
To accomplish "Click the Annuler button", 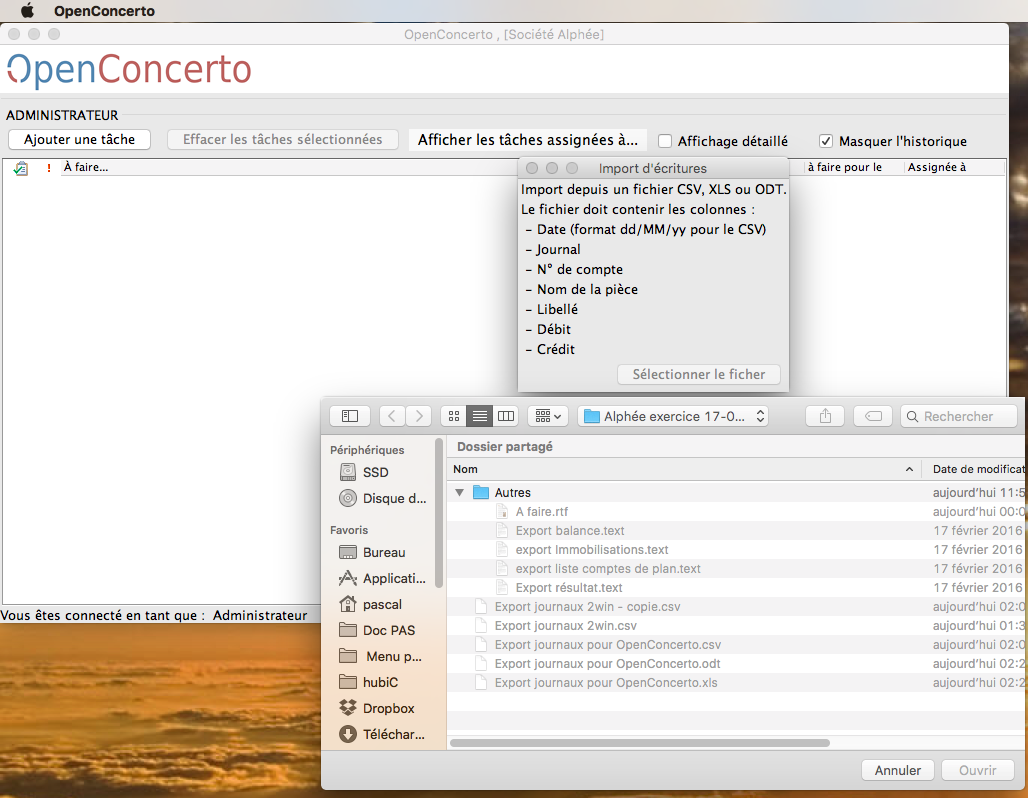I will coord(898,770).
